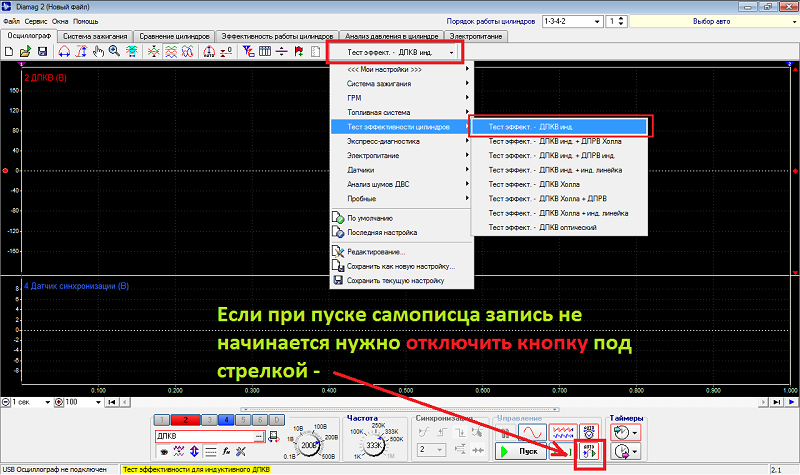800x475 pixels.
Task: Open the 100 value dropdown beside time scale
Action: pyautogui.click(x=98, y=402)
